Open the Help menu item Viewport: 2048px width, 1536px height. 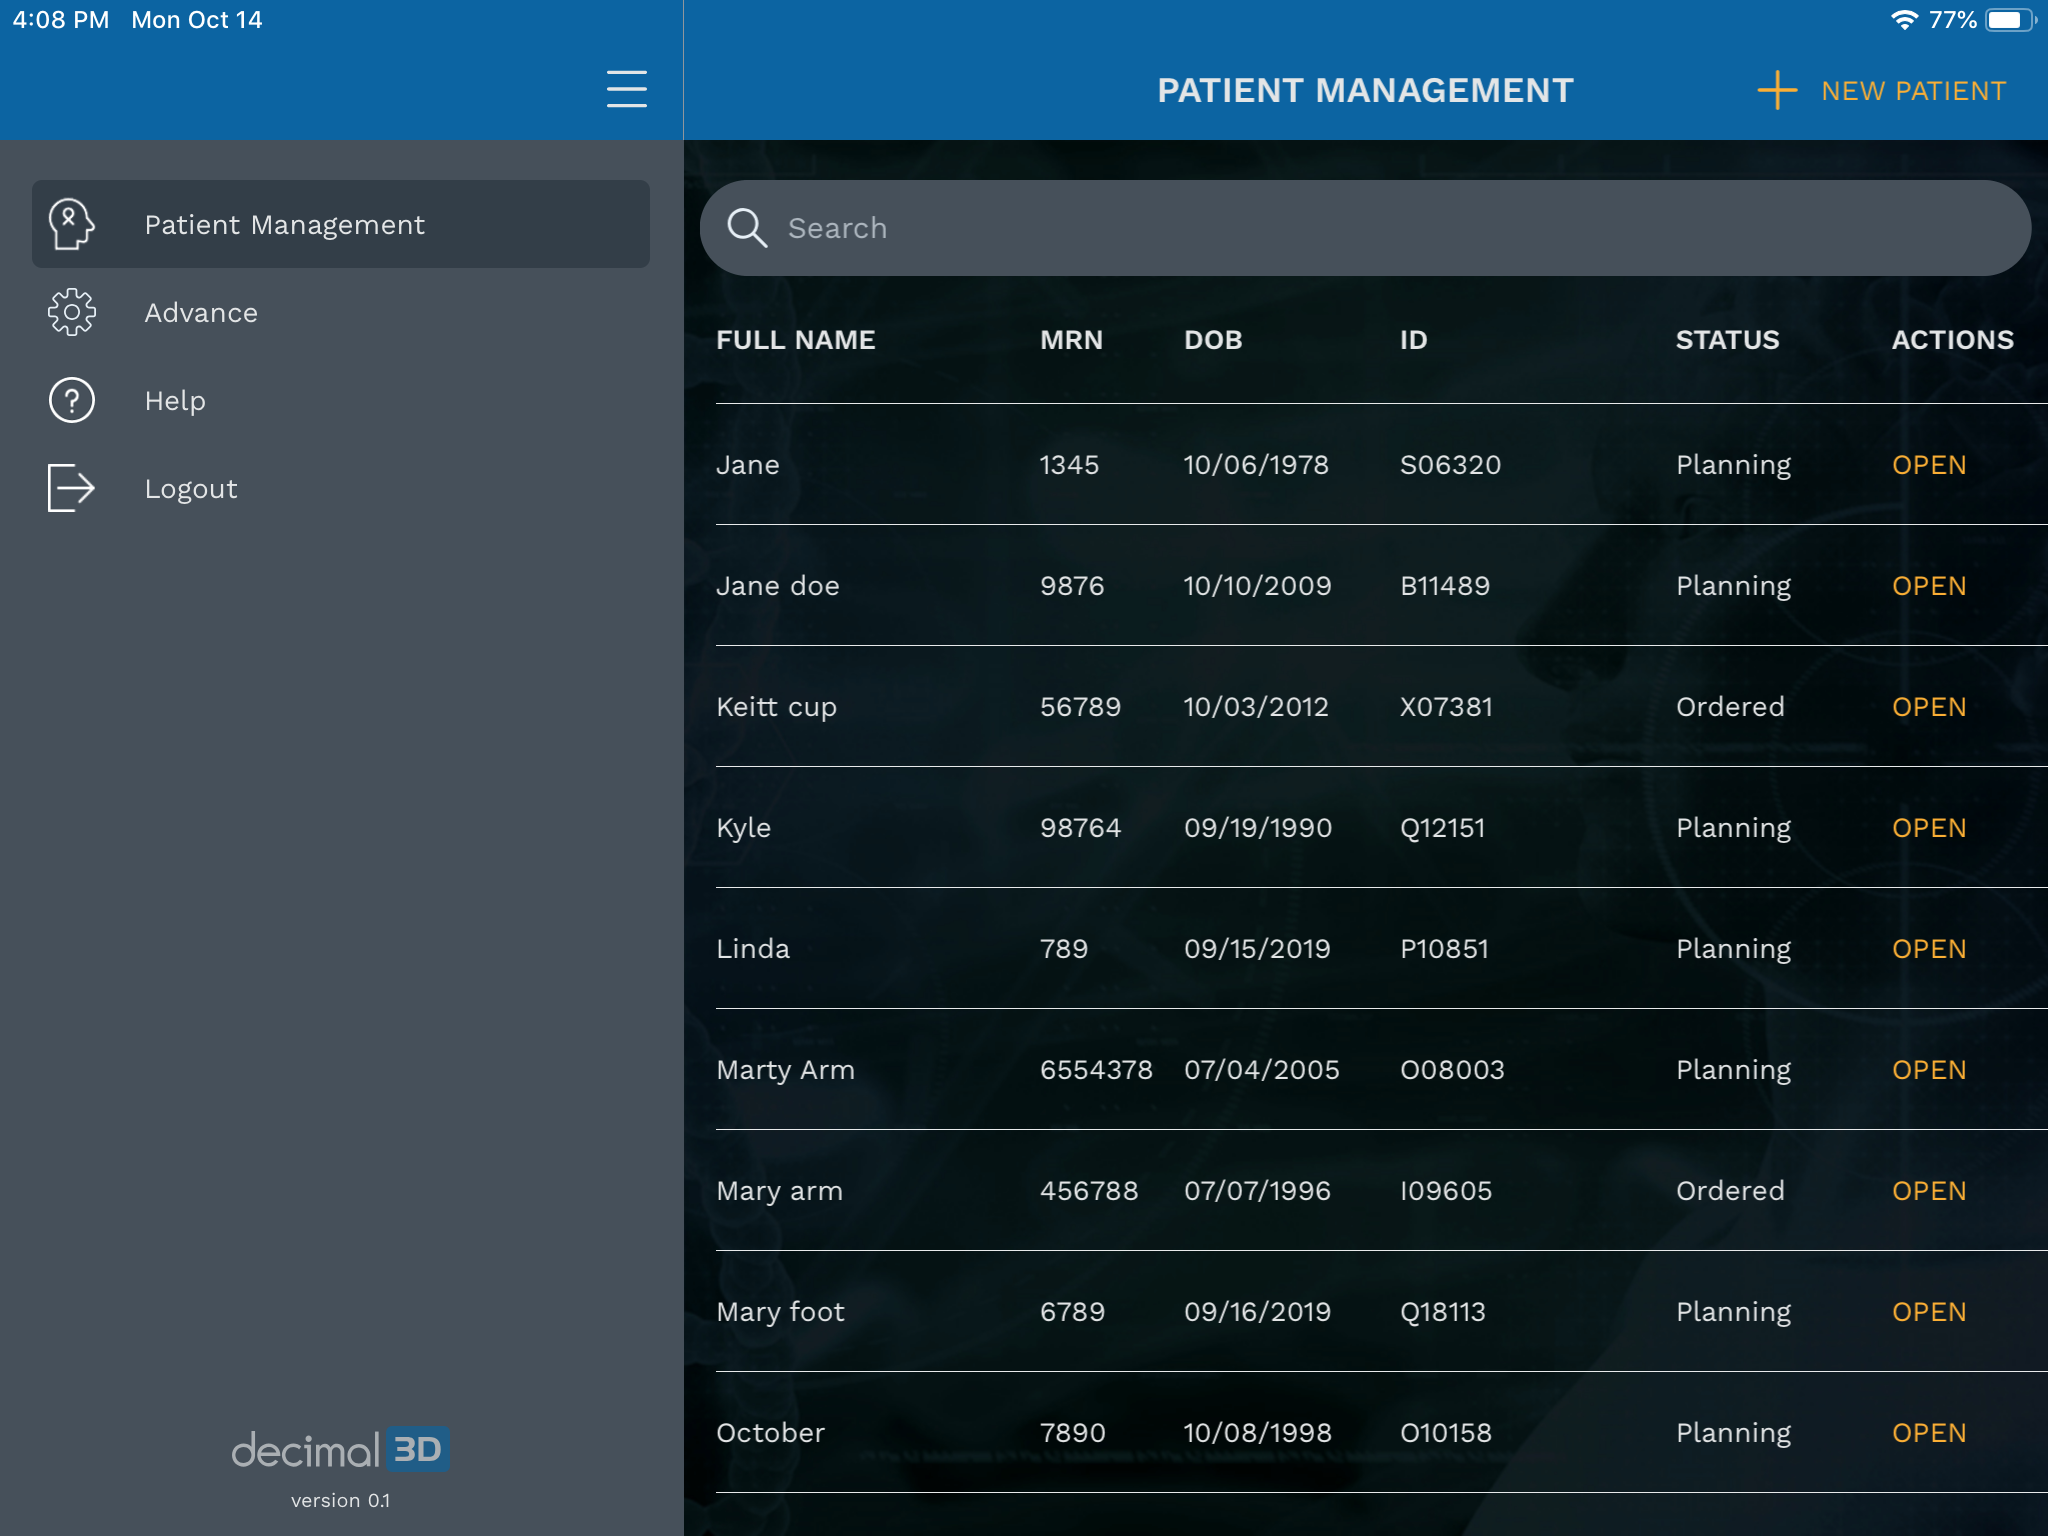click(x=175, y=401)
